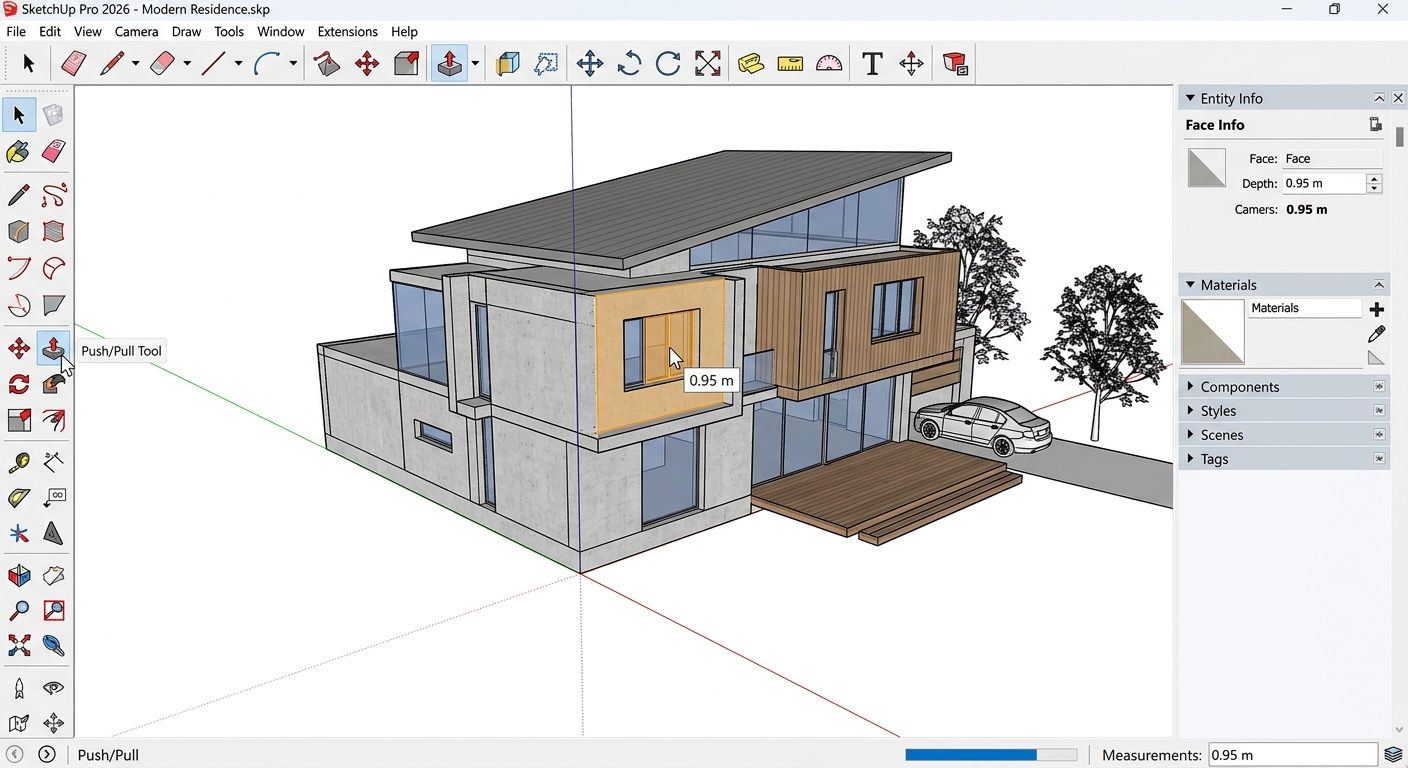1408x768 pixels.
Task: Click the Measurements input field
Action: [1292, 755]
